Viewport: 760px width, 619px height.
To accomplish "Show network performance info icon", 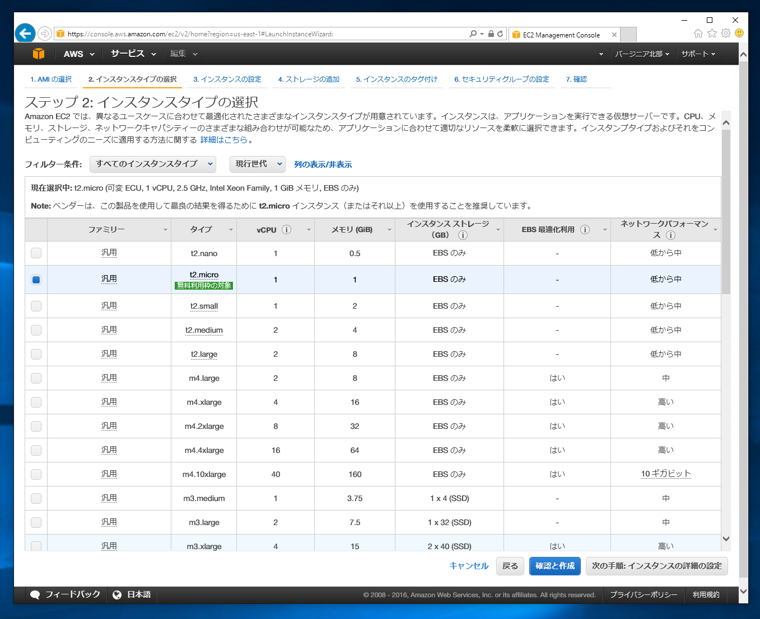I will tap(670, 235).
